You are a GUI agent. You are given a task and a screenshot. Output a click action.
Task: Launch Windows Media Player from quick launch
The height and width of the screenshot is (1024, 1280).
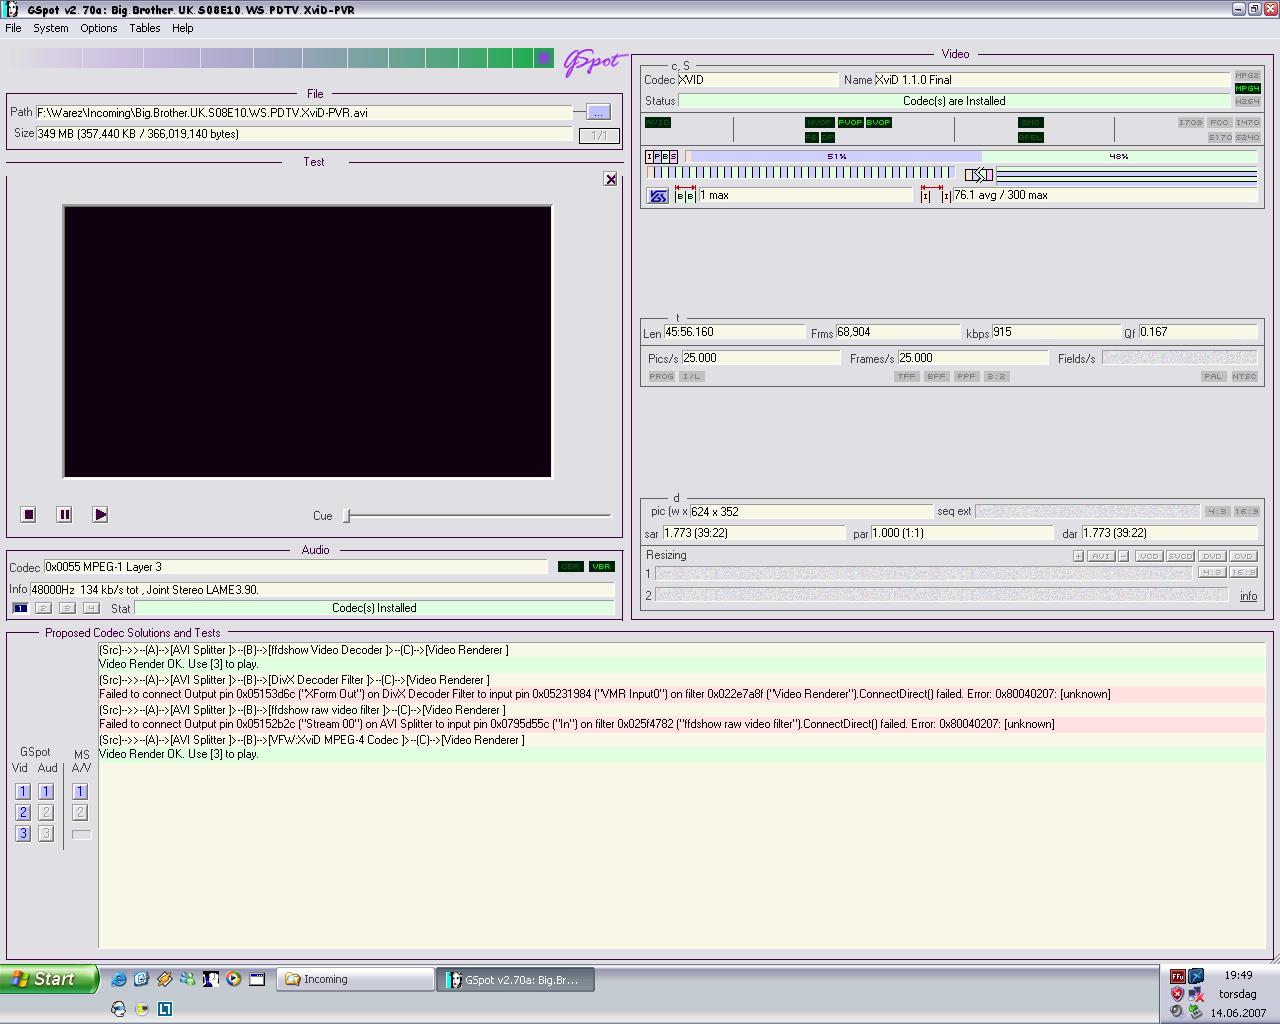coord(233,979)
